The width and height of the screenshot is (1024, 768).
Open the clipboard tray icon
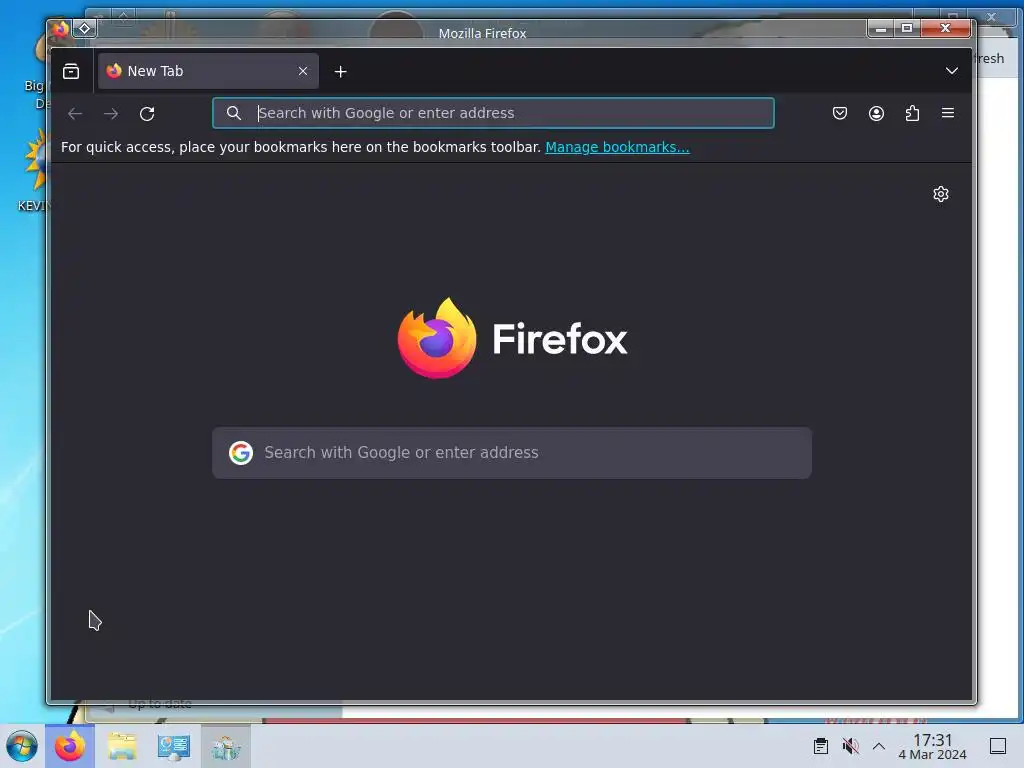pyautogui.click(x=821, y=746)
